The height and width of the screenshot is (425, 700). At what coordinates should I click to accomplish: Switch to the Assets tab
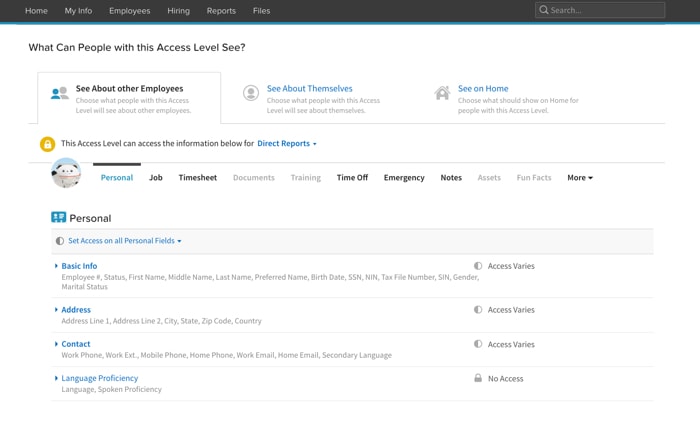[489, 178]
